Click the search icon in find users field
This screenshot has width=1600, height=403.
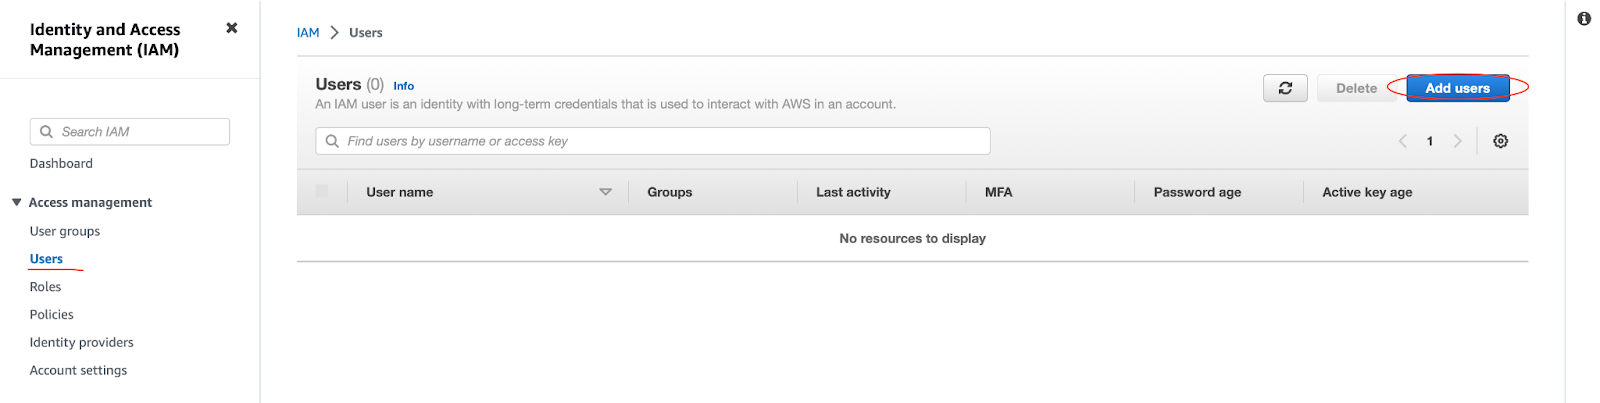tap(332, 141)
